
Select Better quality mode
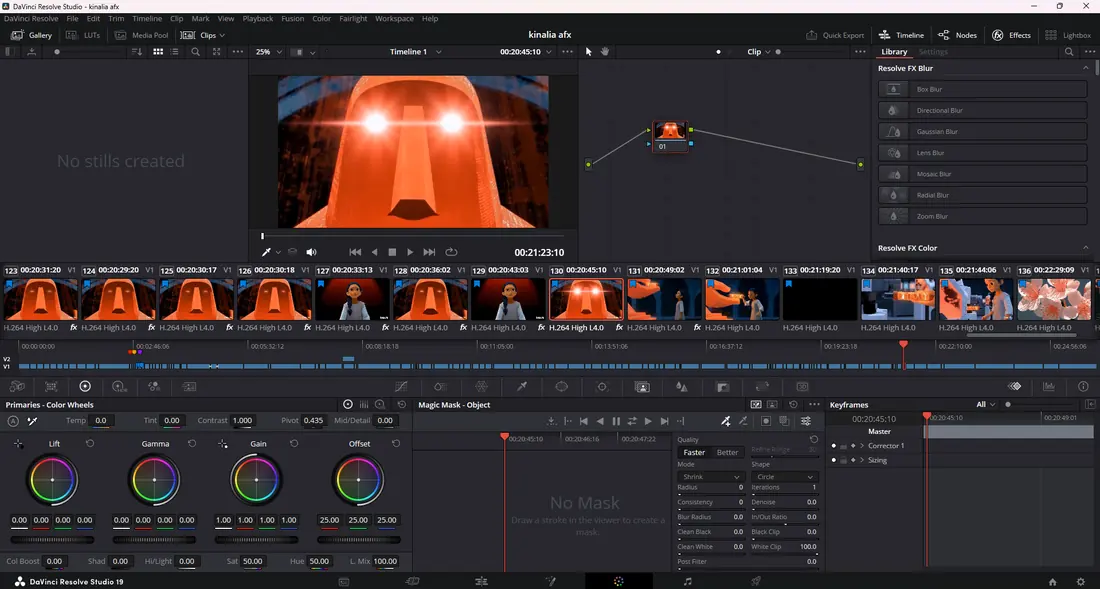click(727, 452)
